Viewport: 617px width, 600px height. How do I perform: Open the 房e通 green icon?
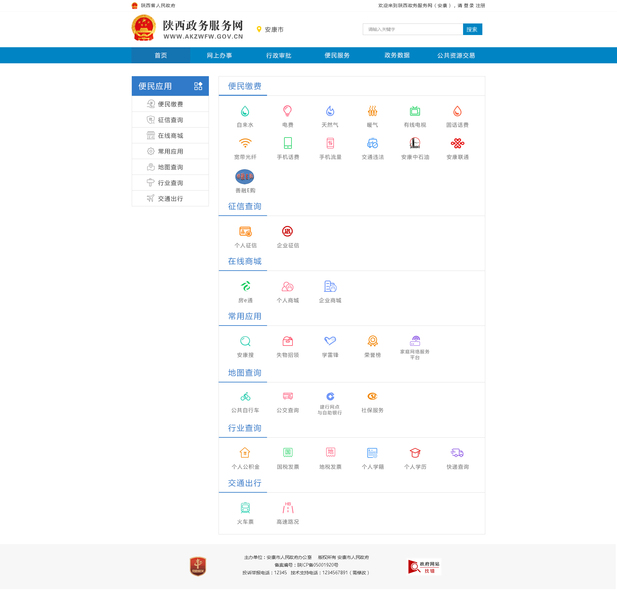[x=245, y=286]
